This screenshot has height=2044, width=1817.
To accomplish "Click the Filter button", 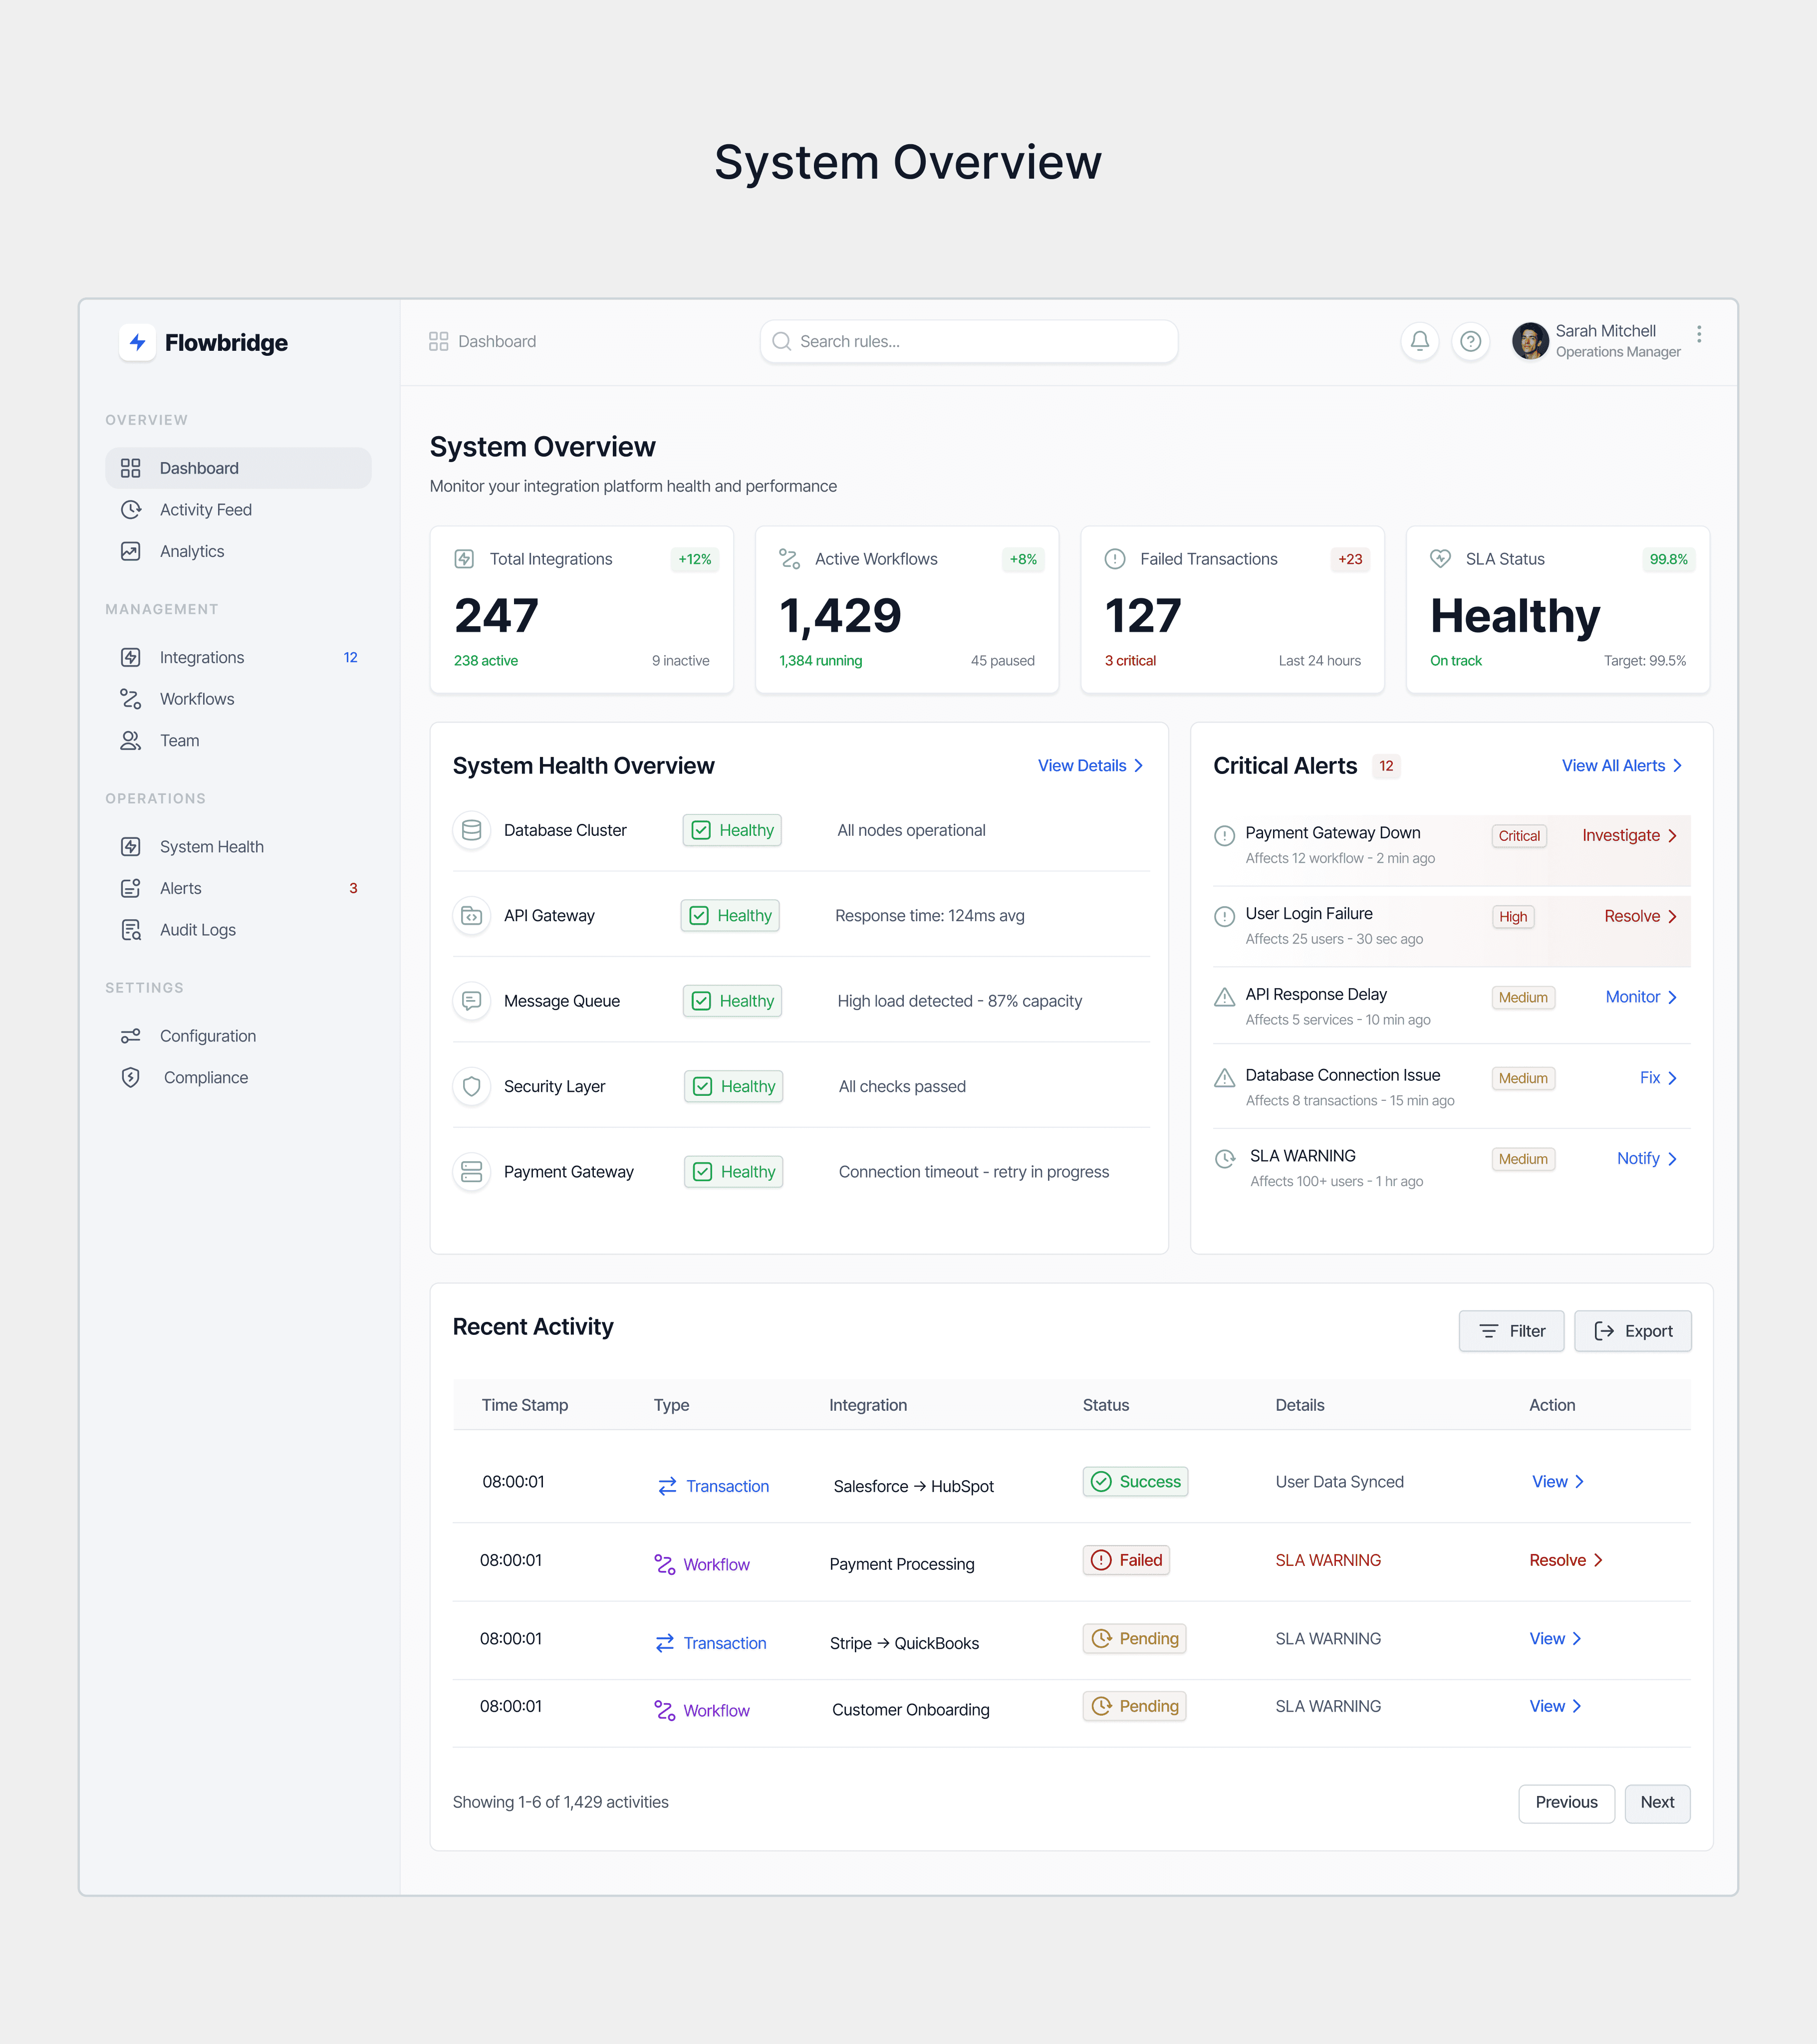I will (1511, 1331).
